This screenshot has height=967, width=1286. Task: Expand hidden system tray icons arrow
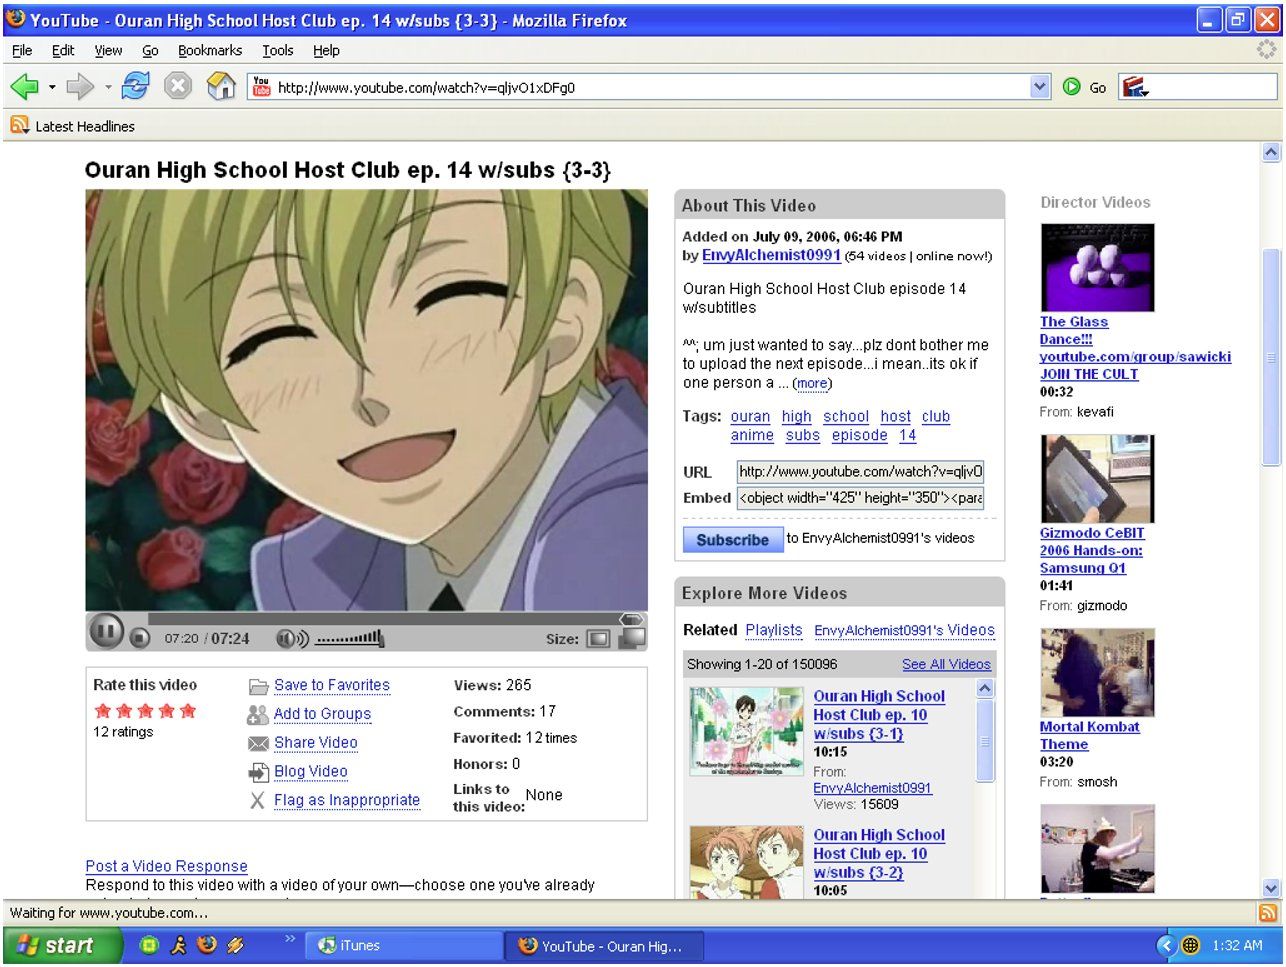[x=1165, y=945]
